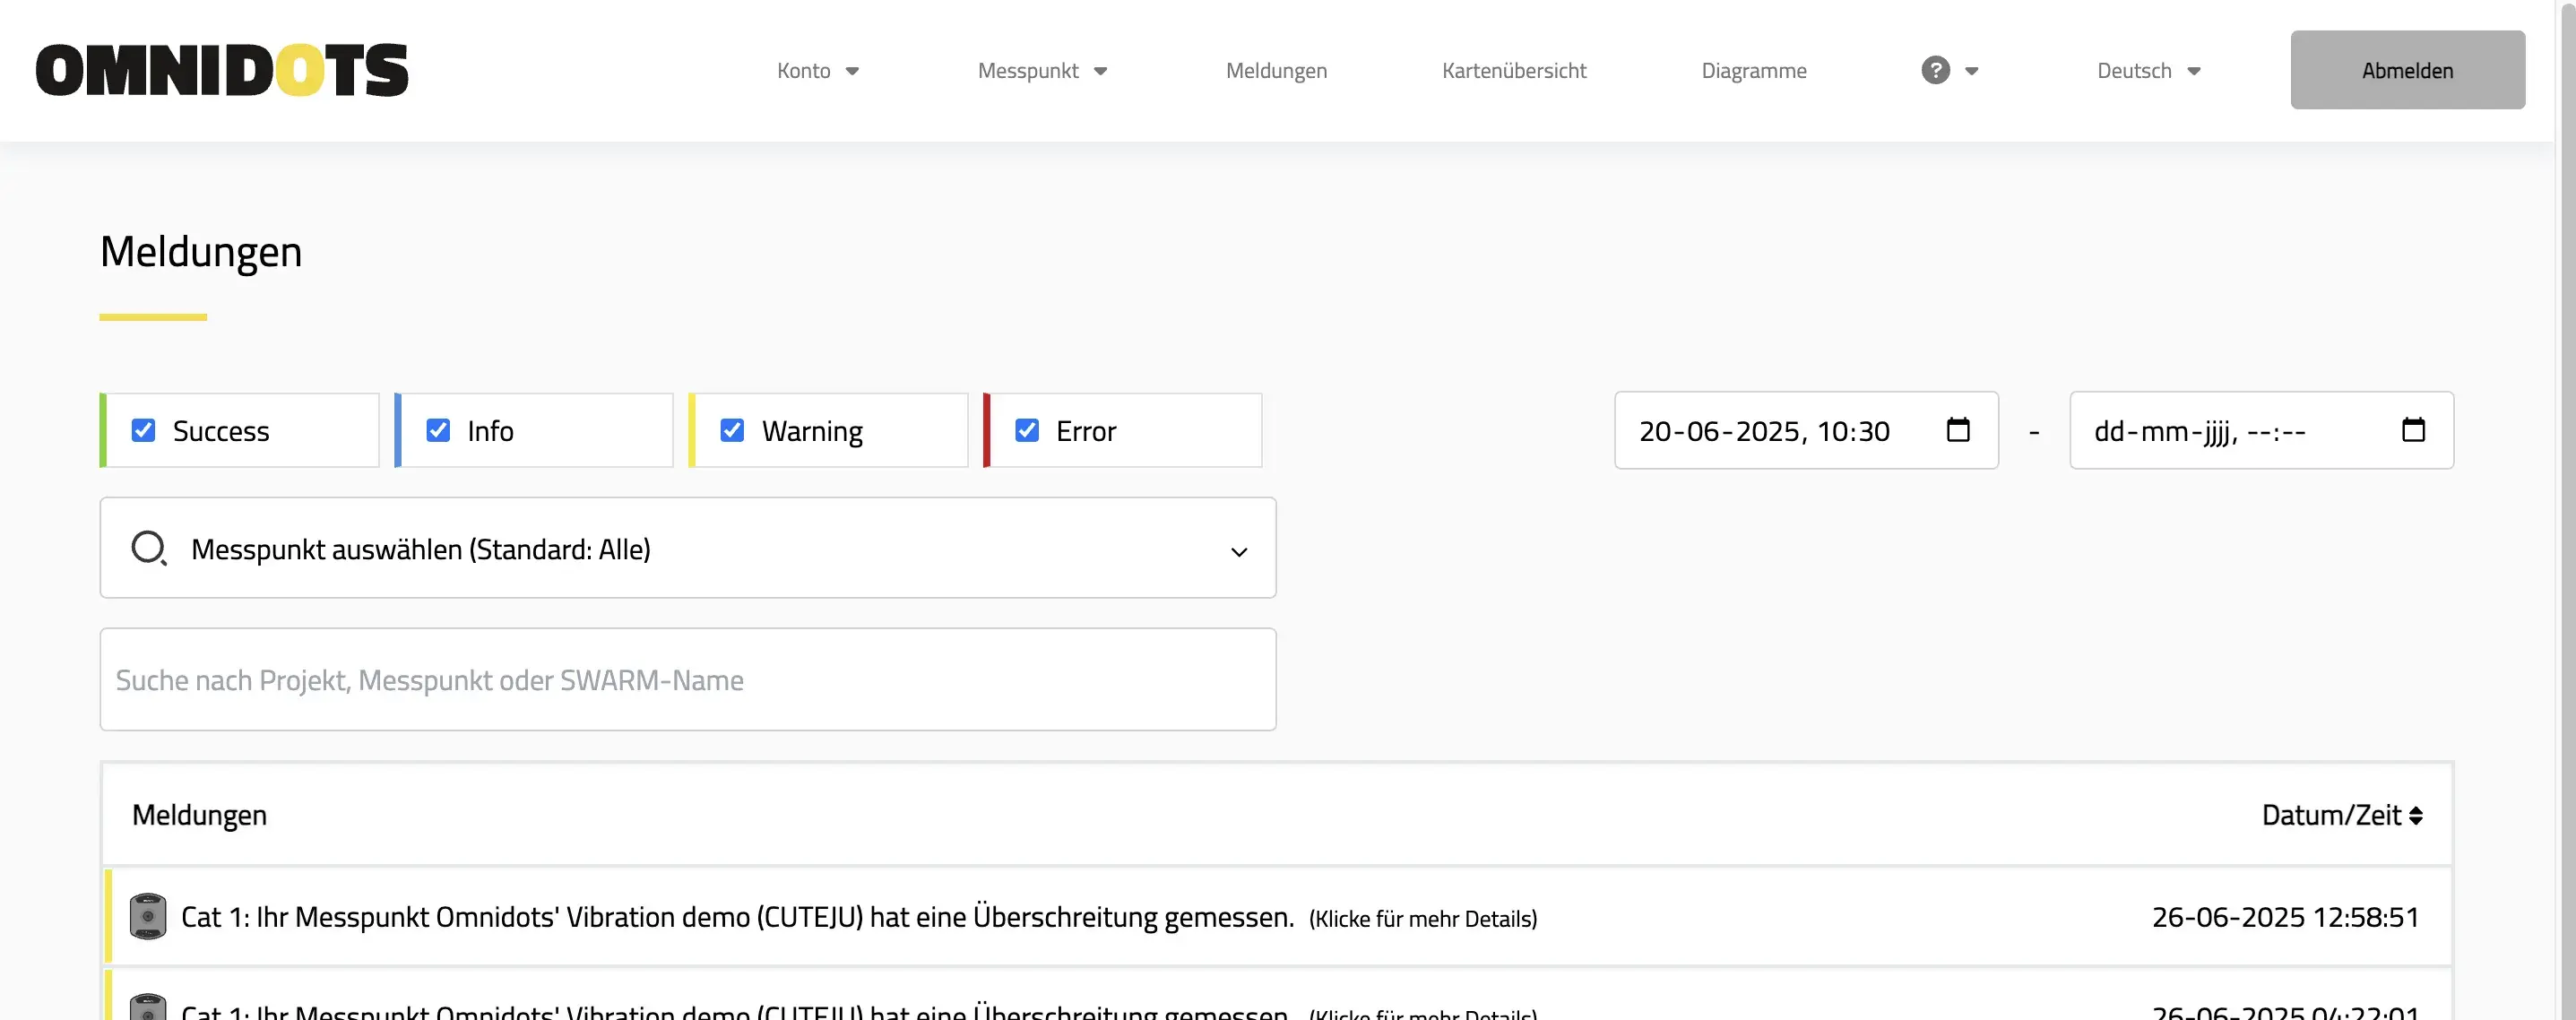
Task: Expand the Konto dropdown menu
Action: click(817, 70)
